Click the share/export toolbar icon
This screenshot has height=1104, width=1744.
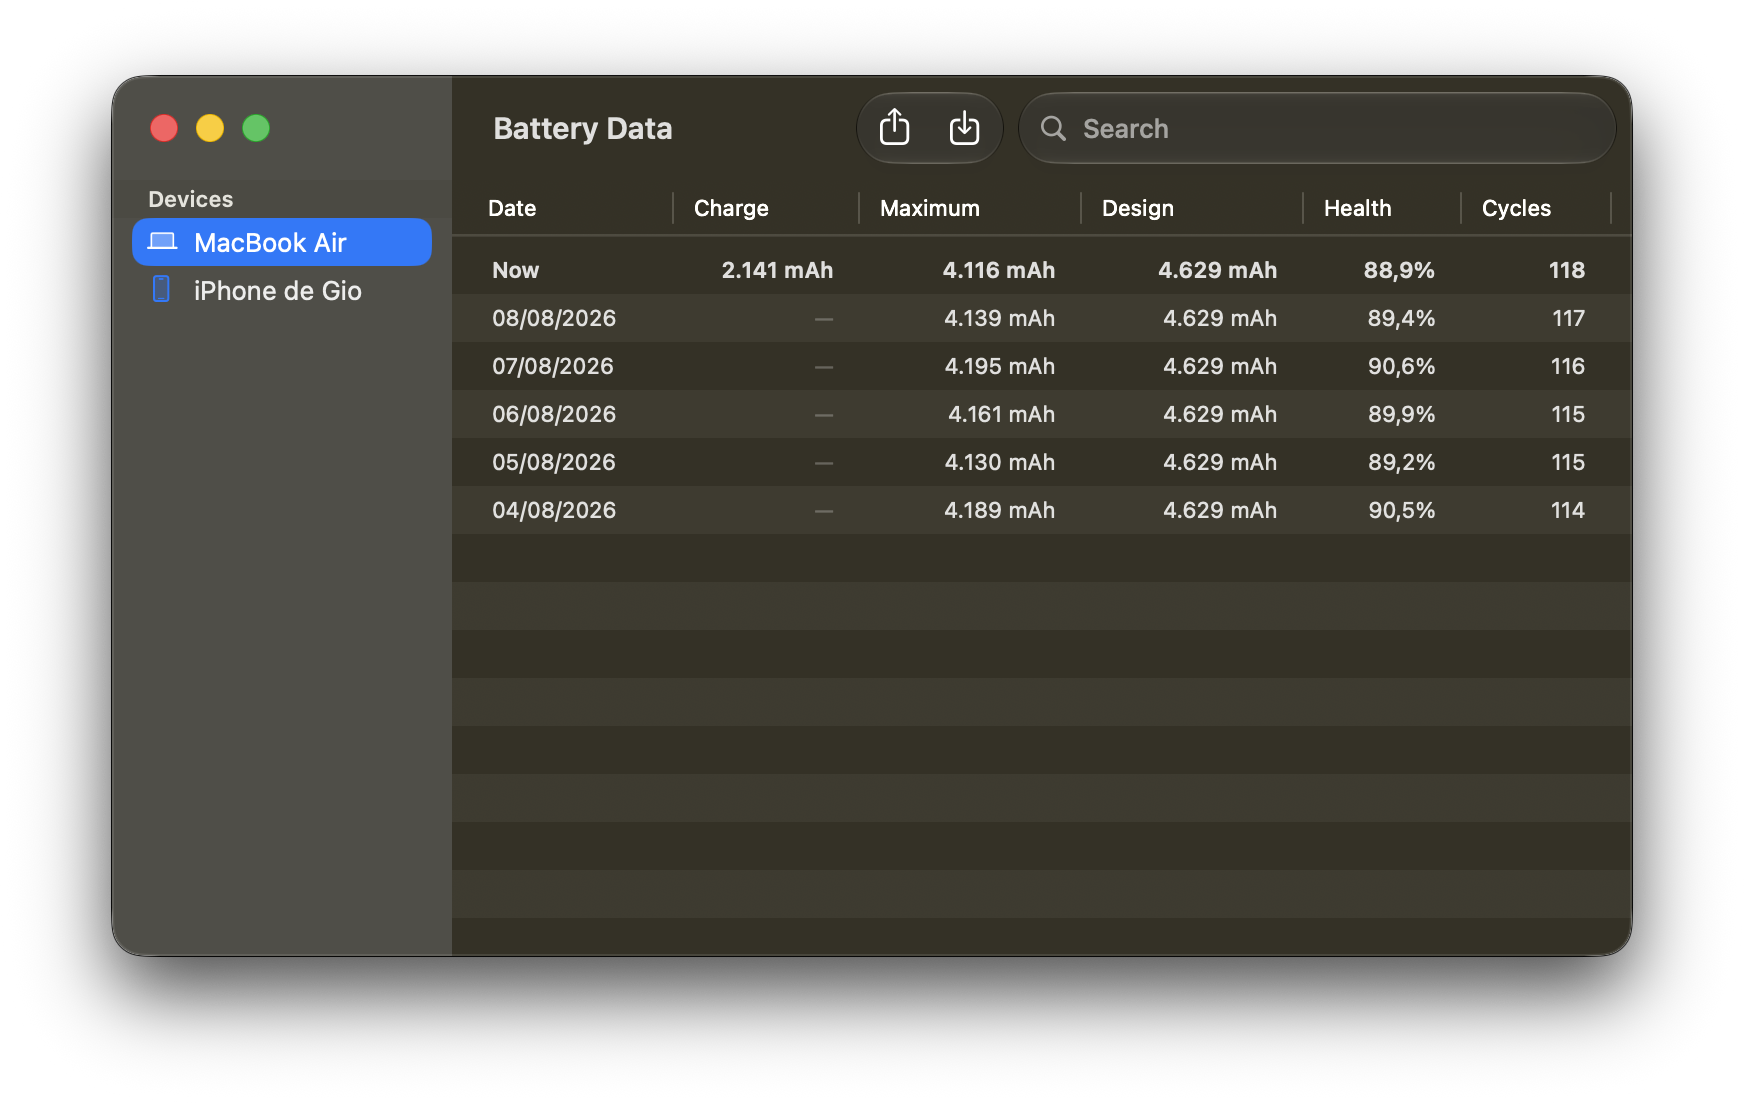894,128
